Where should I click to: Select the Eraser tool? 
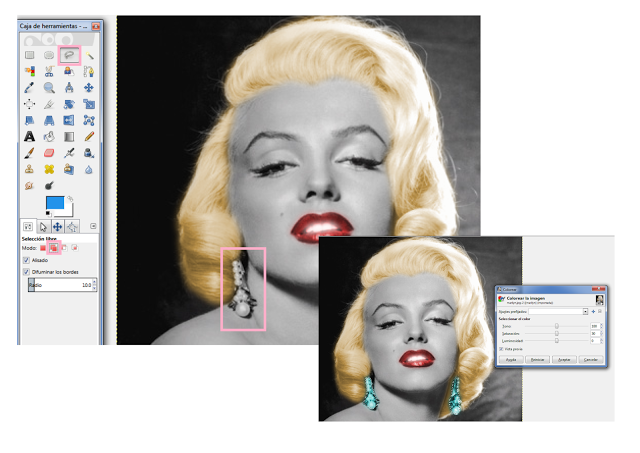(49, 153)
